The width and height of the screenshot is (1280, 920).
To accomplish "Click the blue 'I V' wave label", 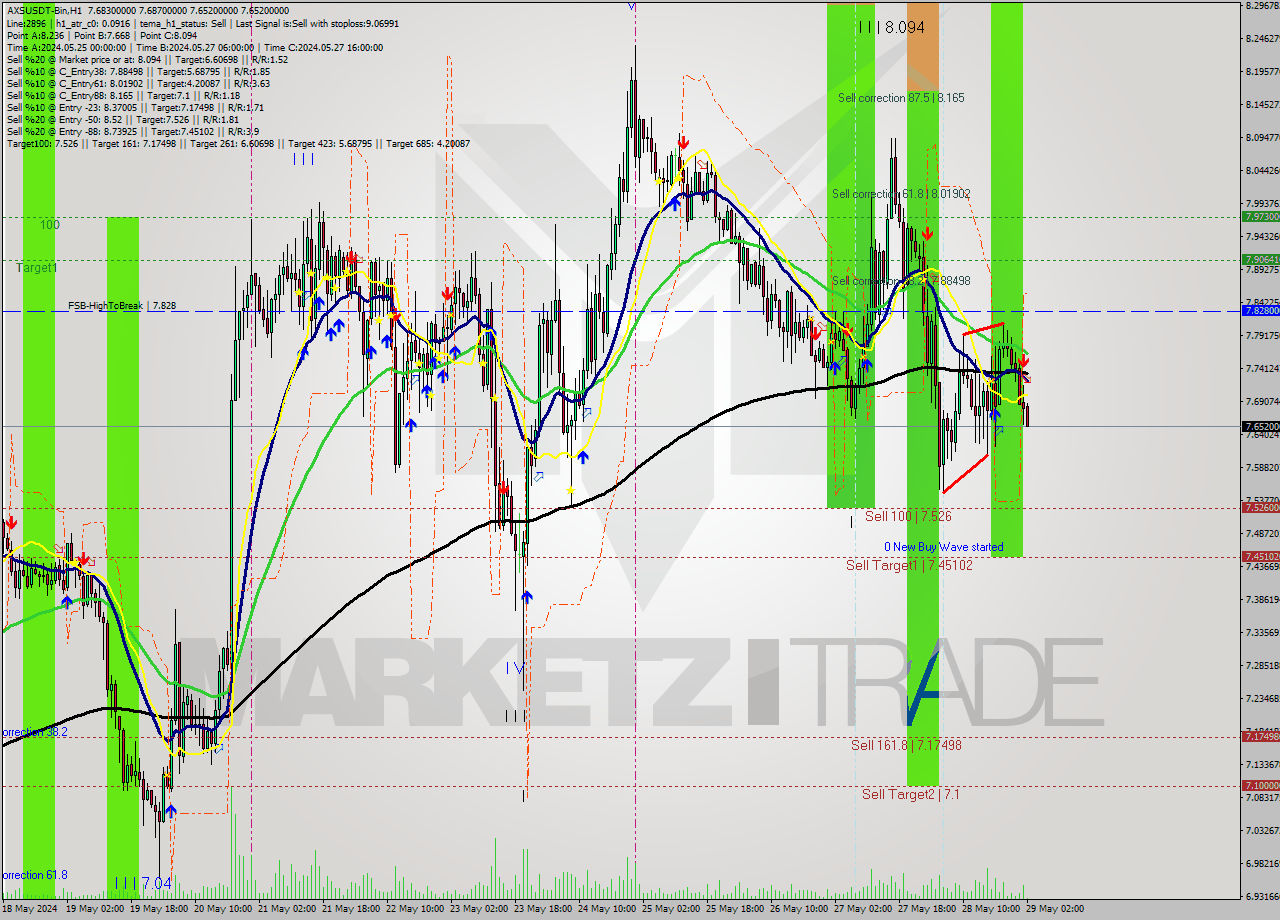I will coord(515,667).
